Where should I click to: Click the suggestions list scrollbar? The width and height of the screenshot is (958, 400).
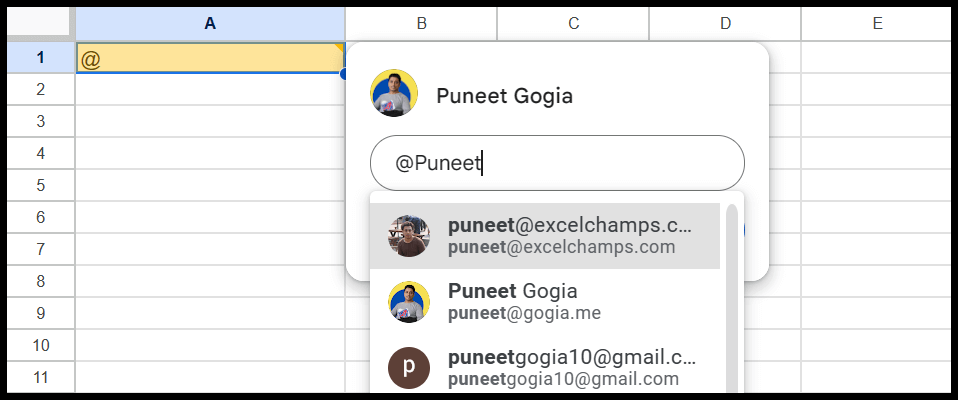coord(731,298)
